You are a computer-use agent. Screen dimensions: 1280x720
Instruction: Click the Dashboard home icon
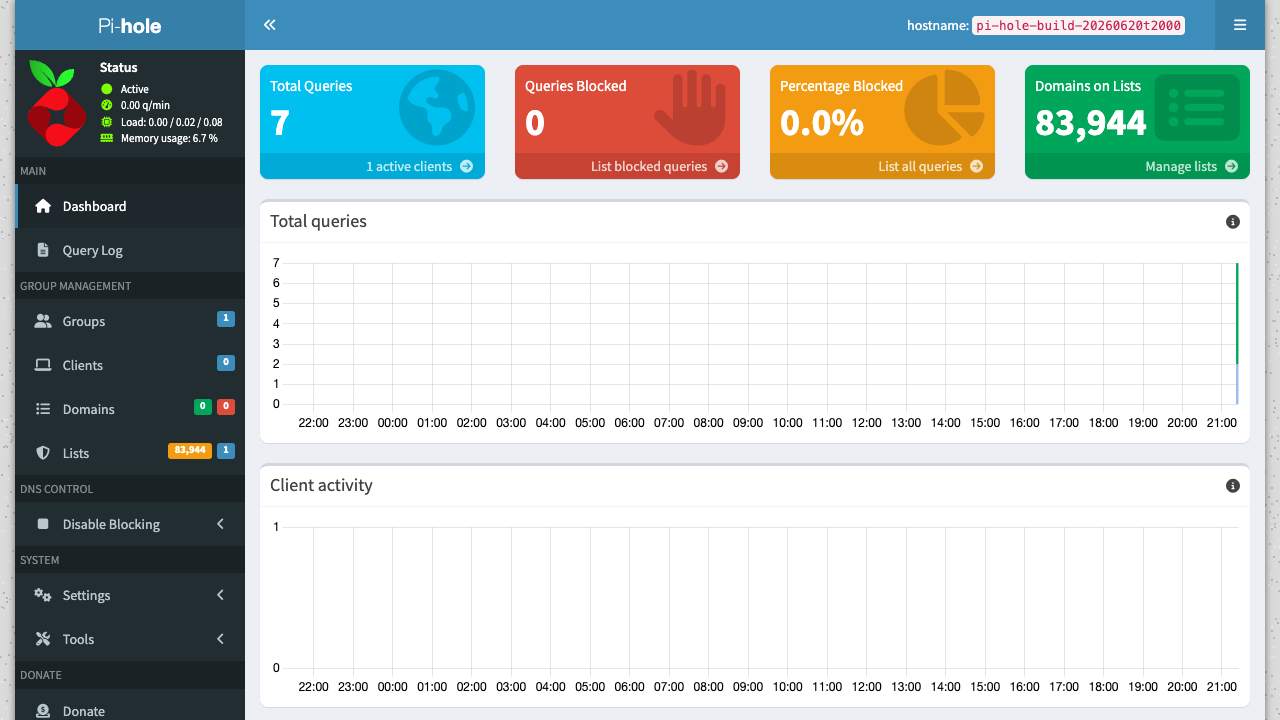click(42, 206)
